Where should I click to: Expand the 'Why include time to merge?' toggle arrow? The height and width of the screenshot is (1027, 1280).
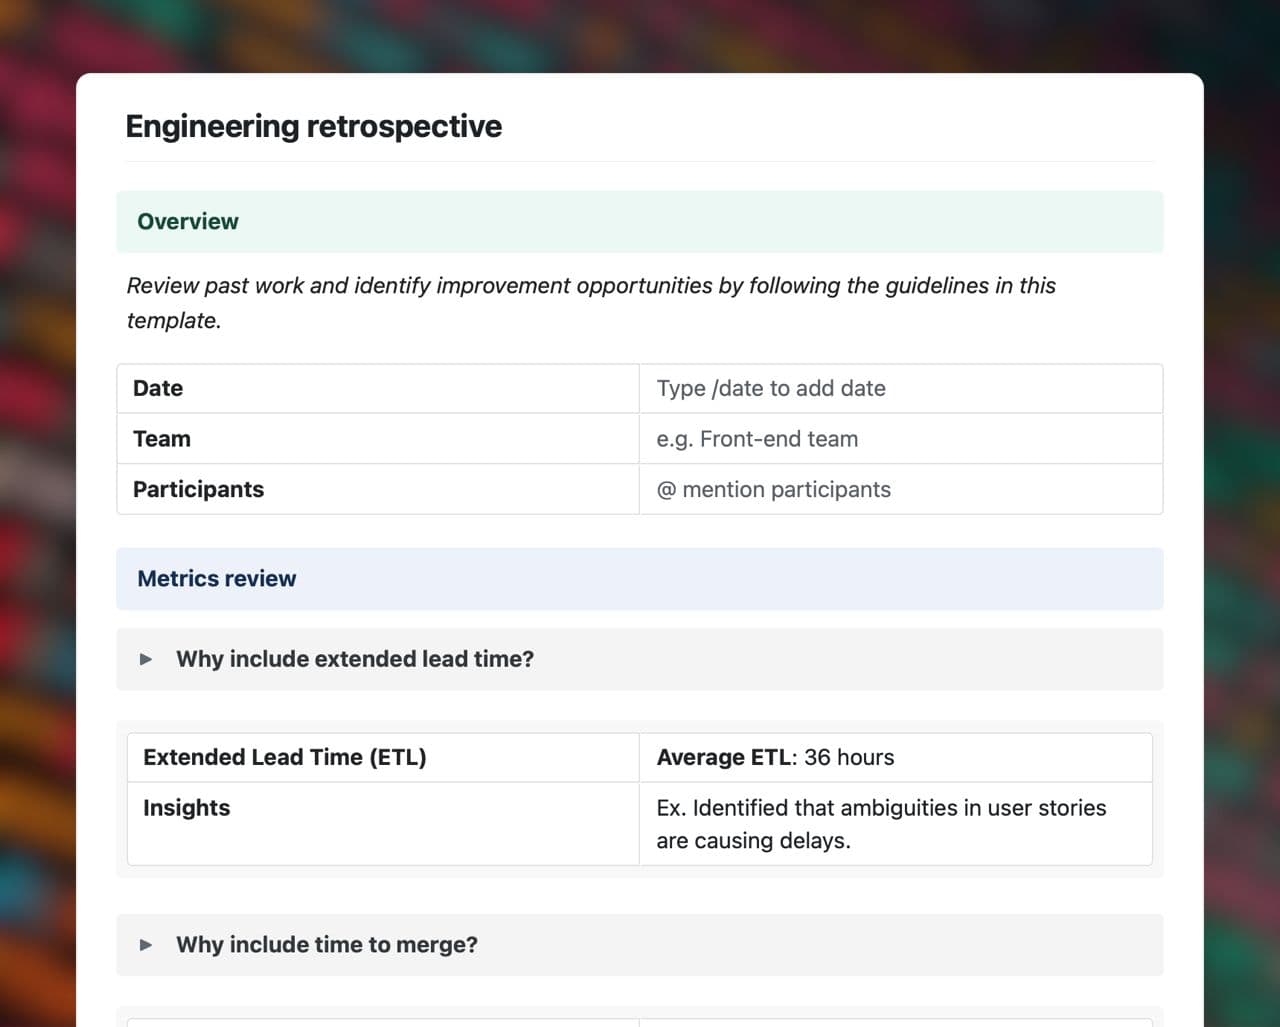(x=146, y=945)
